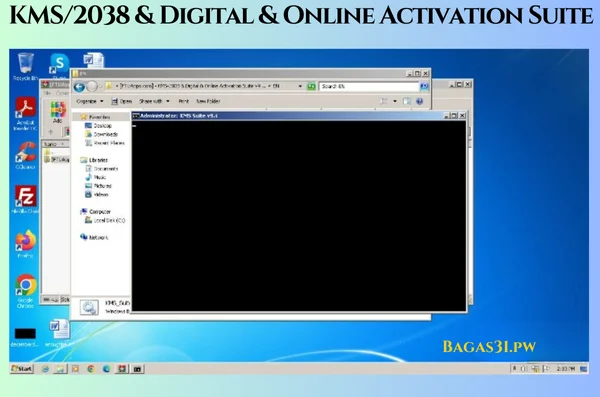The width and height of the screenshot is (600, 397).
Task: Open the Pictures library
Action: point(98,186)
